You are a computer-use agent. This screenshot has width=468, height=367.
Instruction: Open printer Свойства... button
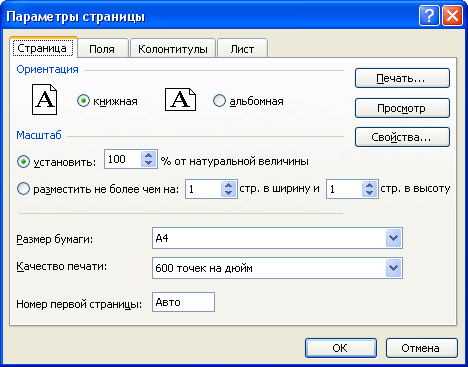[x=402, y=137]
